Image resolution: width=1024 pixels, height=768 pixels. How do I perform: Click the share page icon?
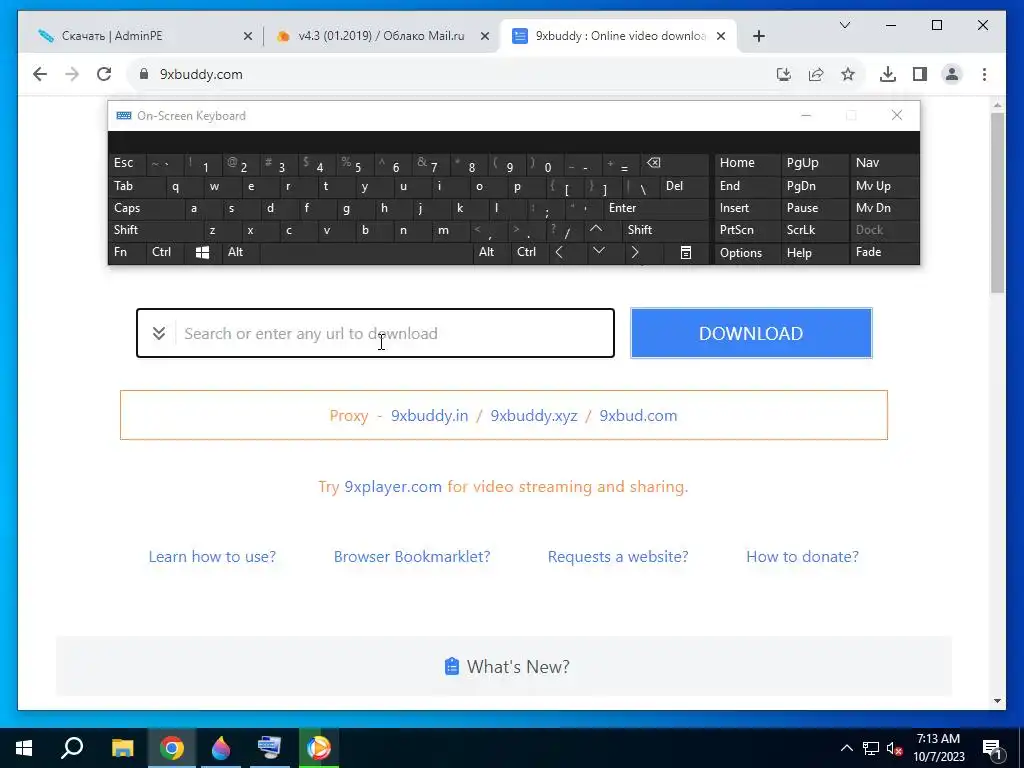click(x=816, y=74)
